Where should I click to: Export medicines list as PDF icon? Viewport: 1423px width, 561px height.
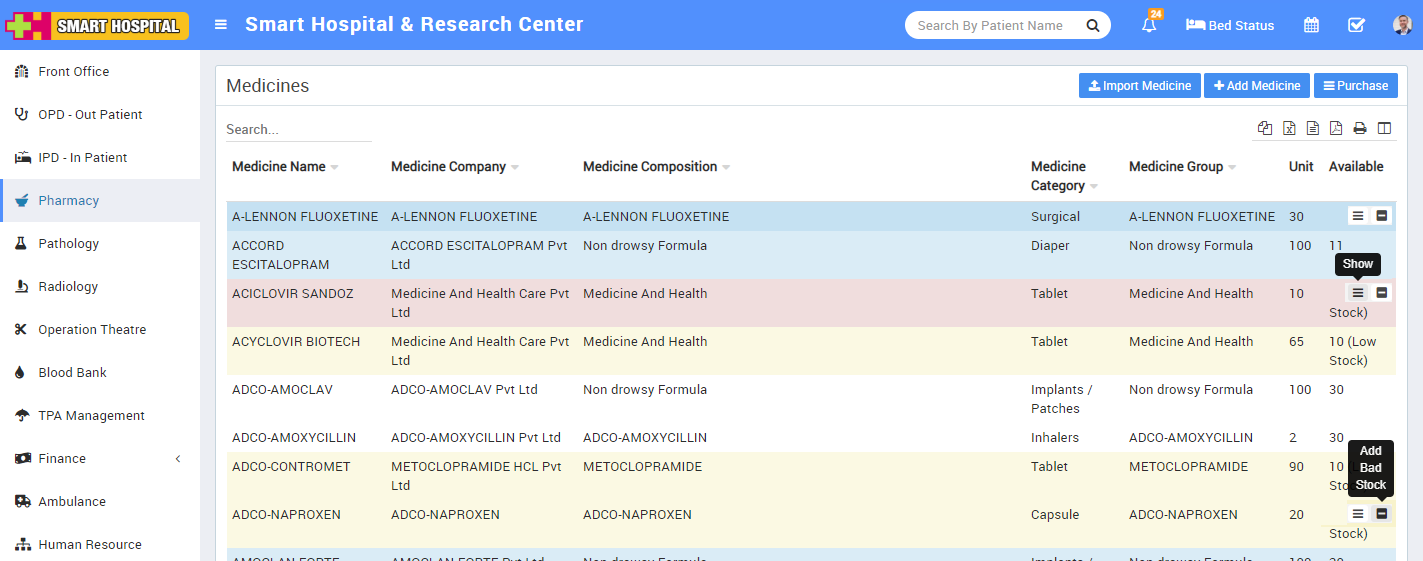pos(1336,128)
